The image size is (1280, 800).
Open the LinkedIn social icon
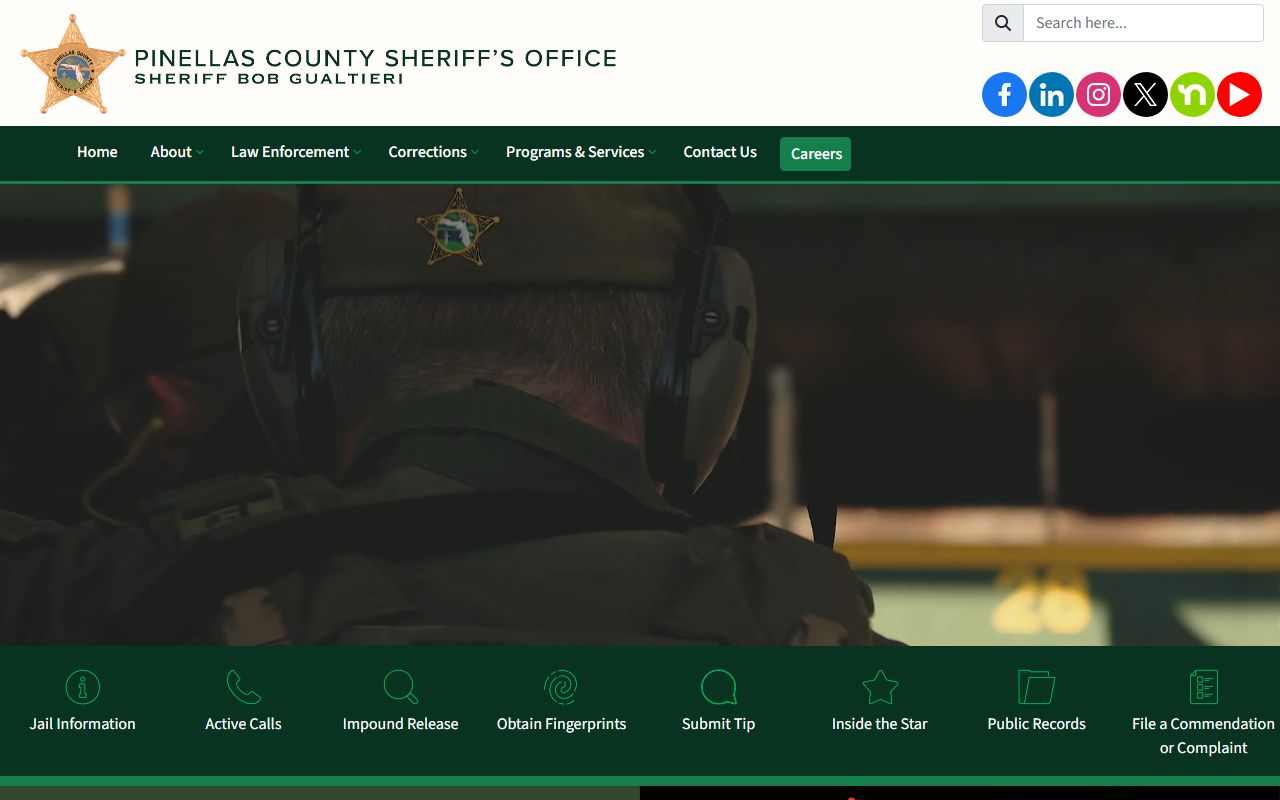click(1051, 95)
